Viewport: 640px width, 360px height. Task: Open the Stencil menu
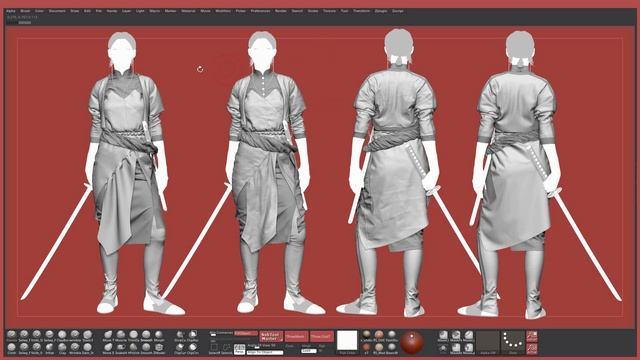click(297, 11)
